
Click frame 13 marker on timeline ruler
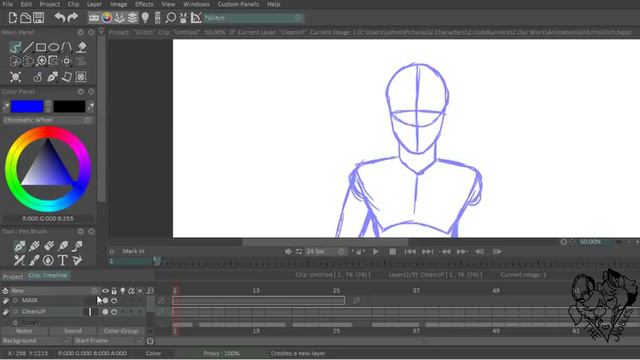256,291
